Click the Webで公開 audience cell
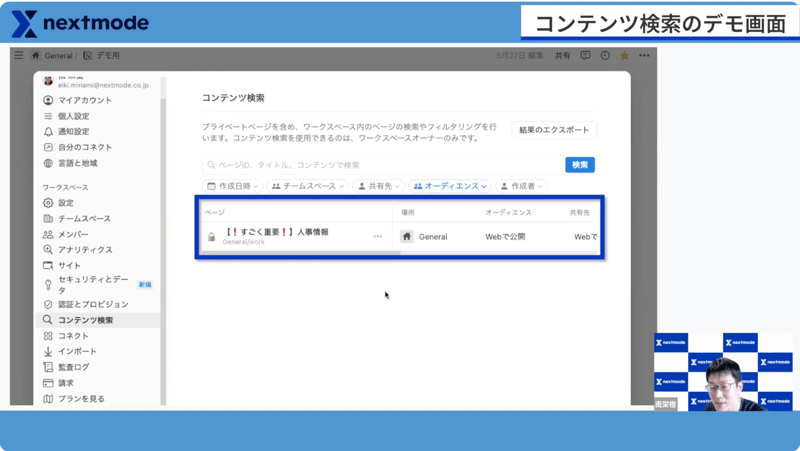 [x=505, y=237]
